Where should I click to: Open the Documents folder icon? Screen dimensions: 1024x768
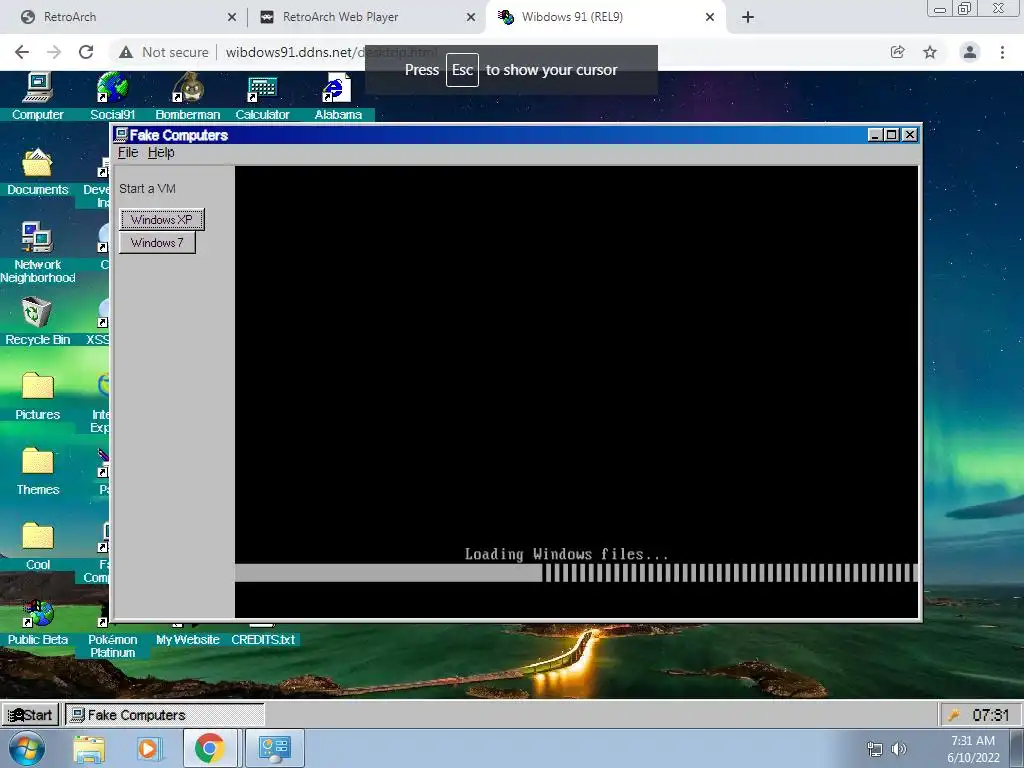(37, 163)
